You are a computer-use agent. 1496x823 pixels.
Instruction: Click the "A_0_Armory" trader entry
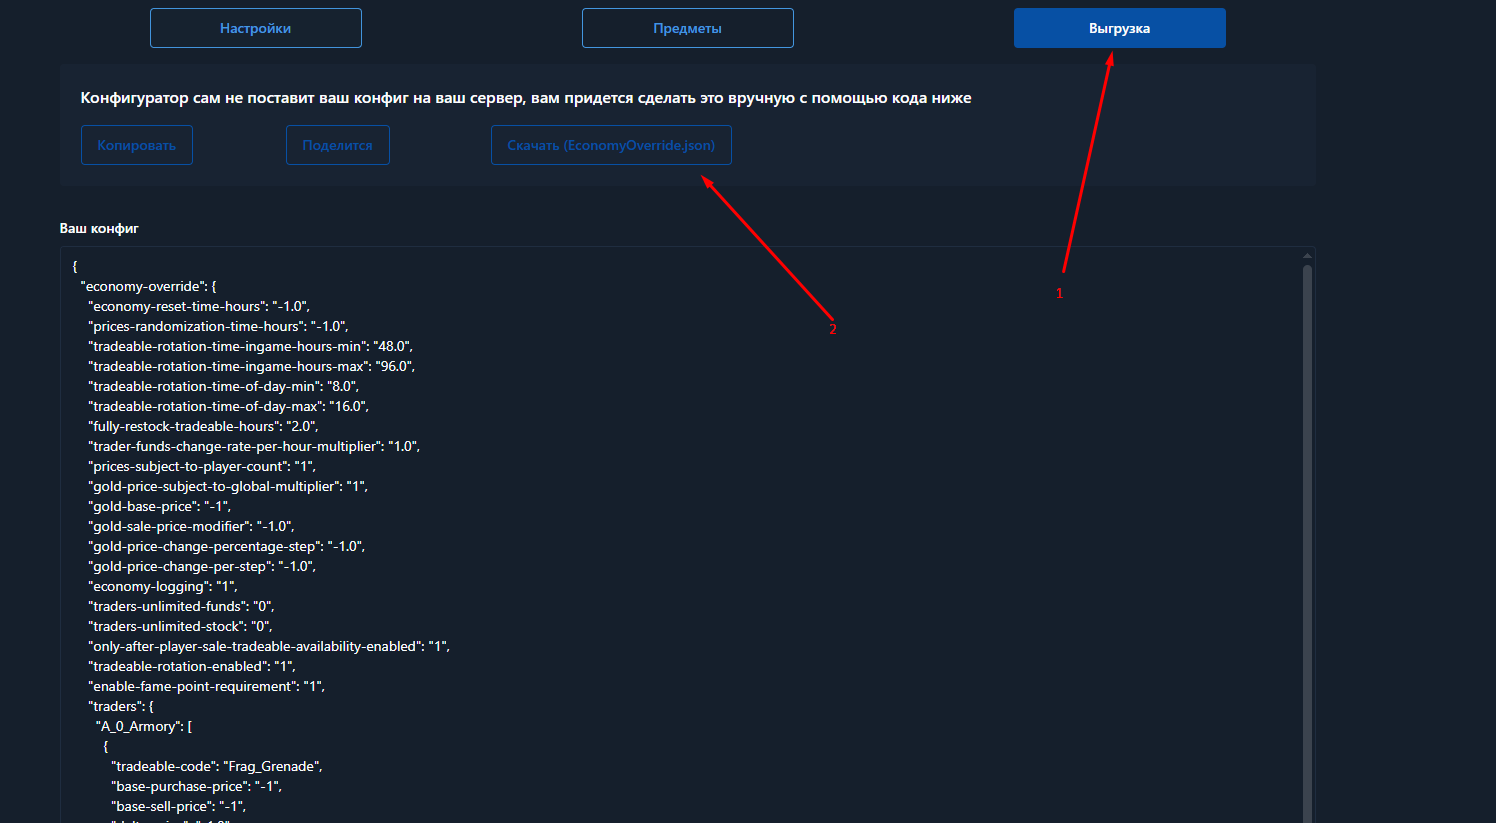coord(143,726)
